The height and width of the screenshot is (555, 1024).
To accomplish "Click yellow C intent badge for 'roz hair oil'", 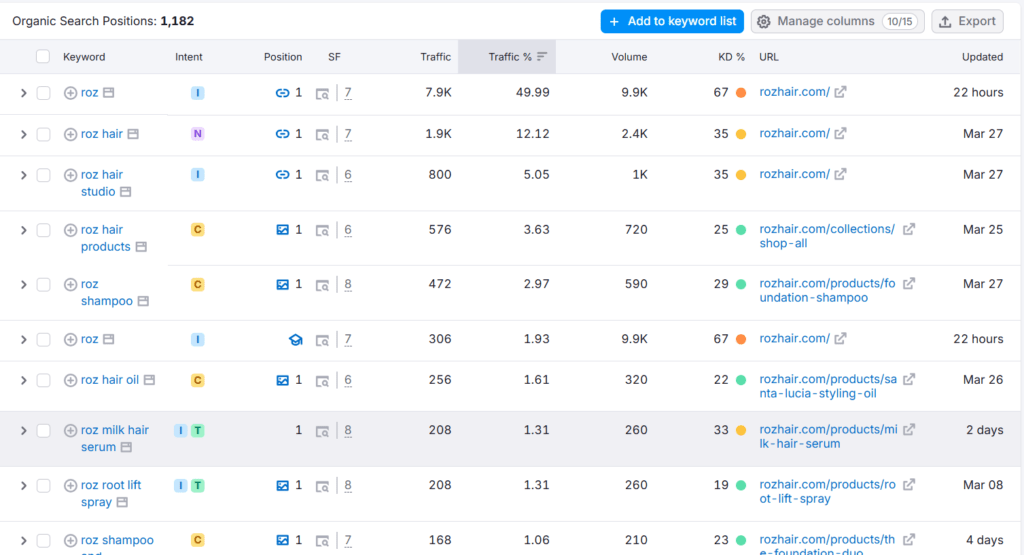I will [x=197, y=380].
